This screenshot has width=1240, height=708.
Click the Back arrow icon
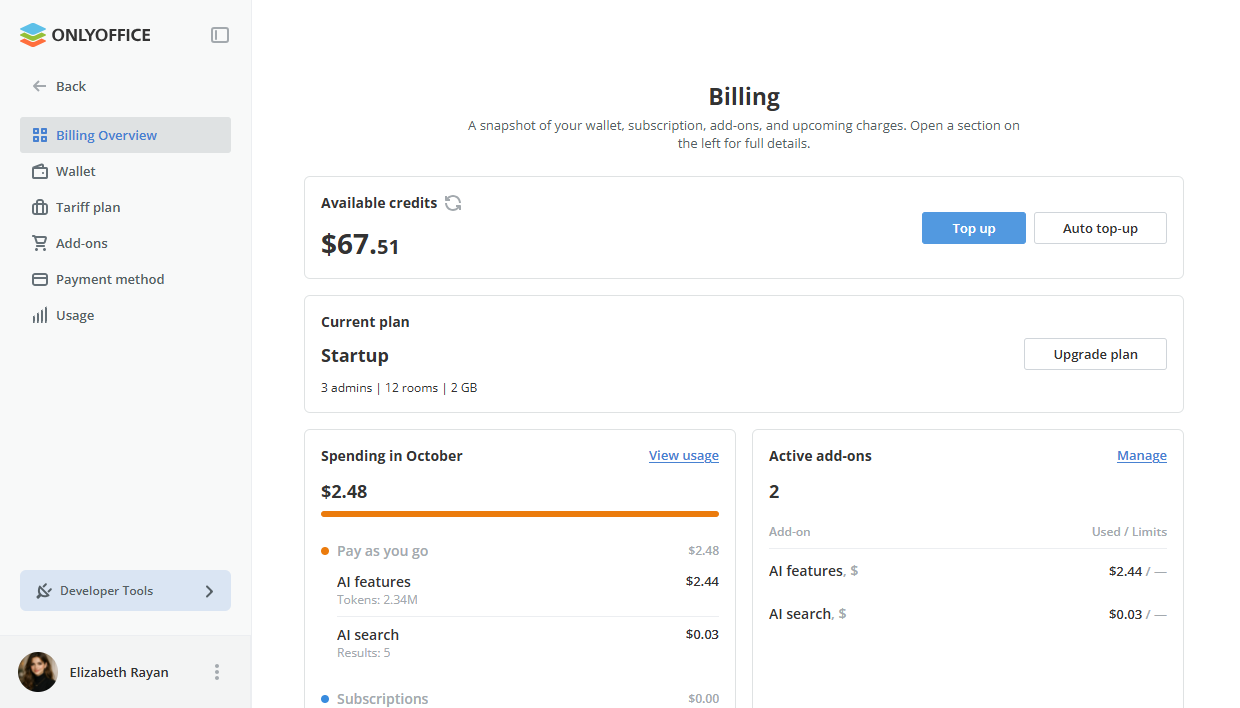point(40,86)
